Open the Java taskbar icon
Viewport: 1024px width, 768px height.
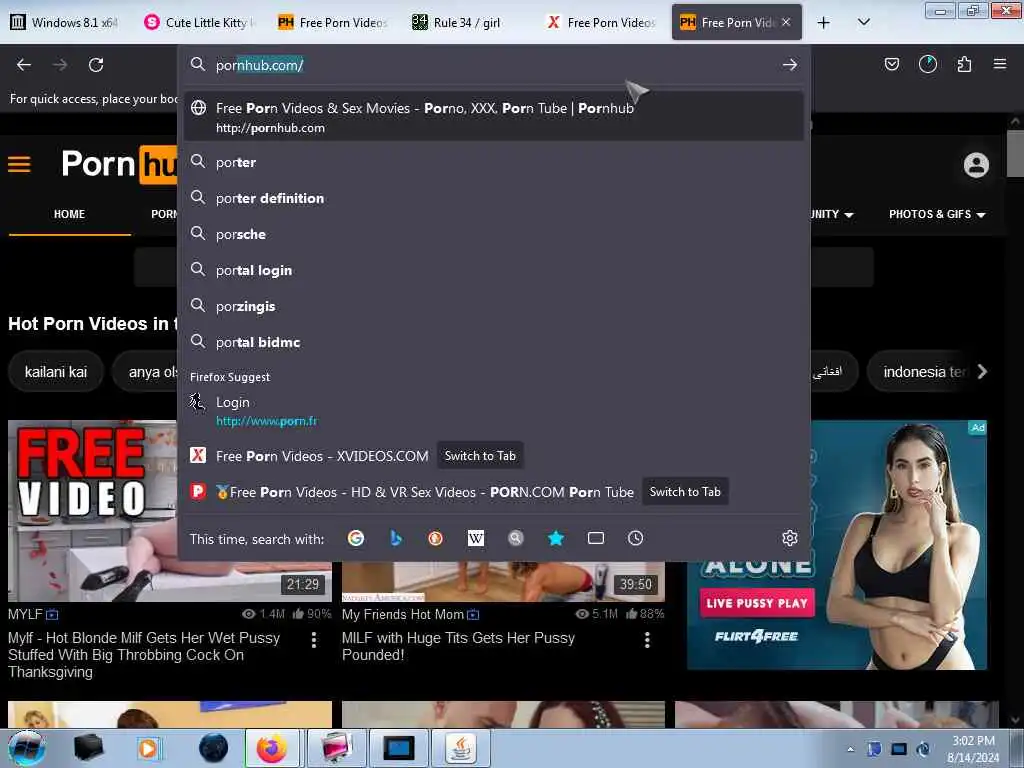(x=461, y=748)
